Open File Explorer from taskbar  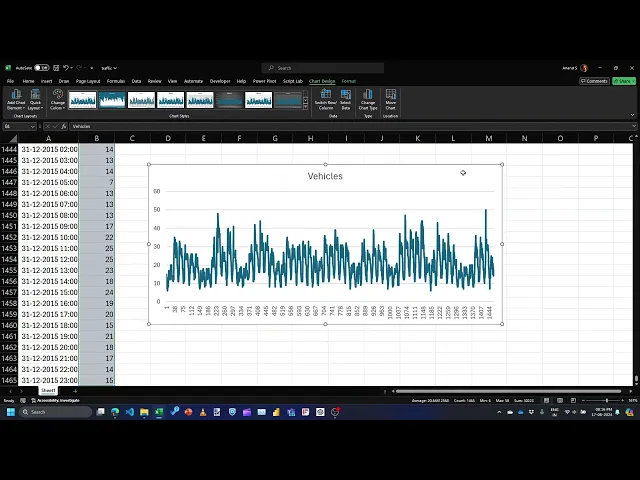point(144,412)
